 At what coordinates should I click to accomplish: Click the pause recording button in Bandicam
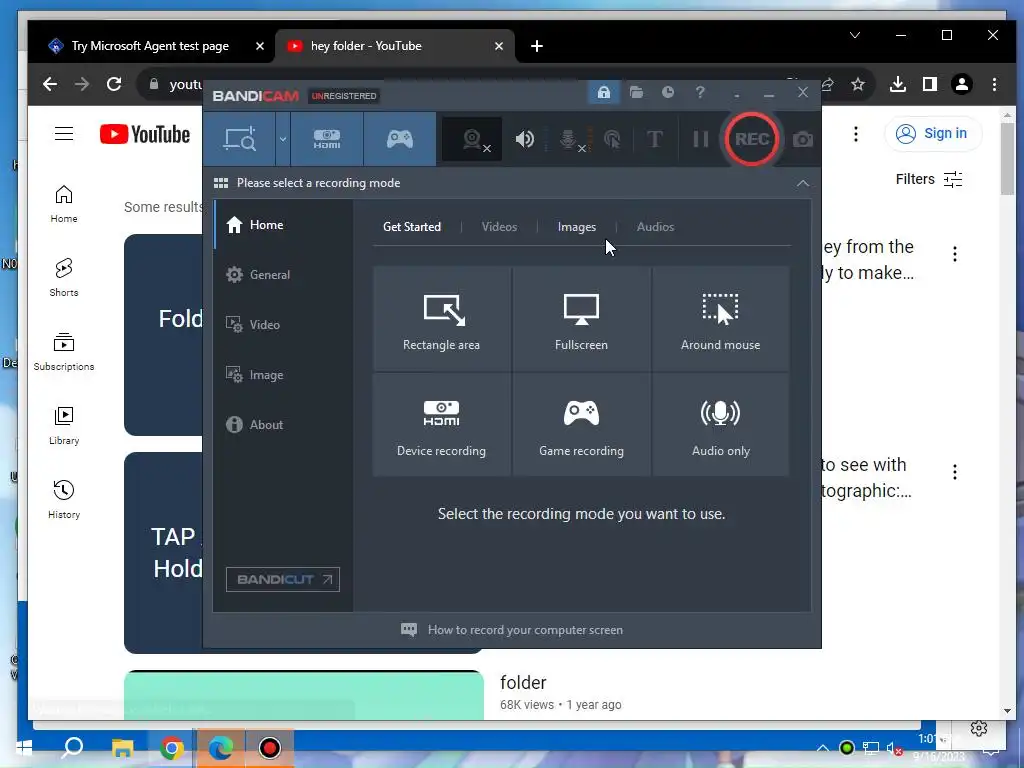coord(700,139)
